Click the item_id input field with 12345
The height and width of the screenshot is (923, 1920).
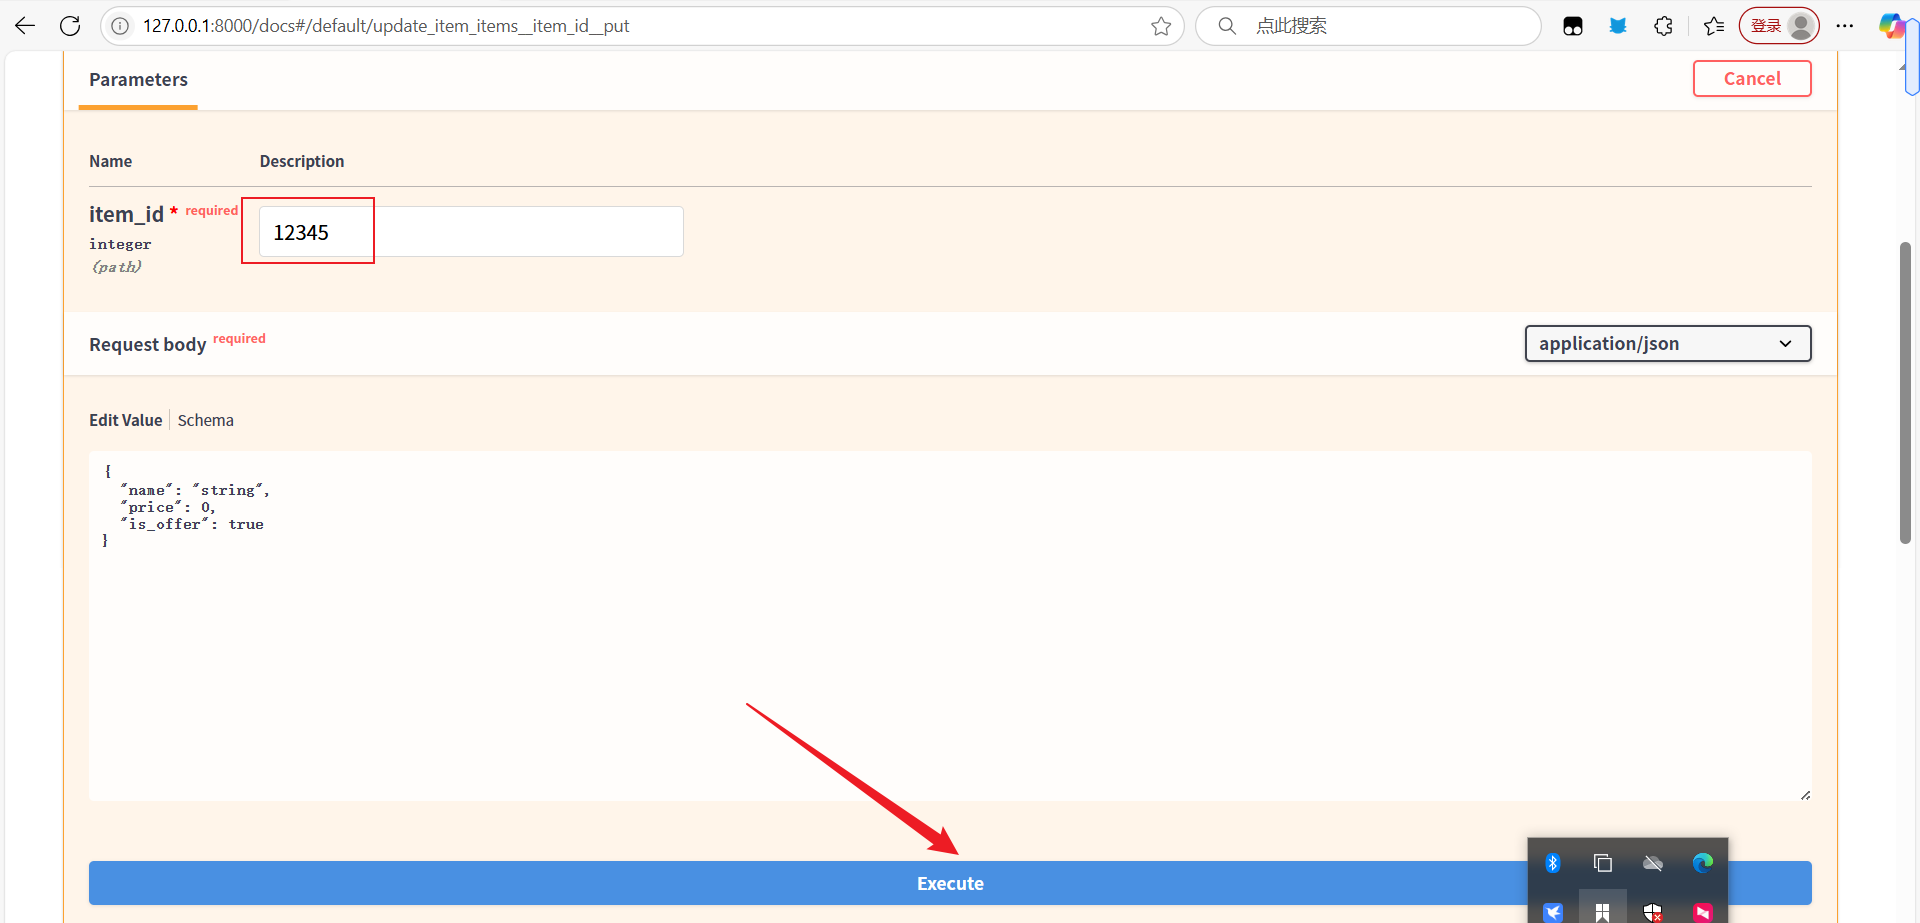point(471,232)
